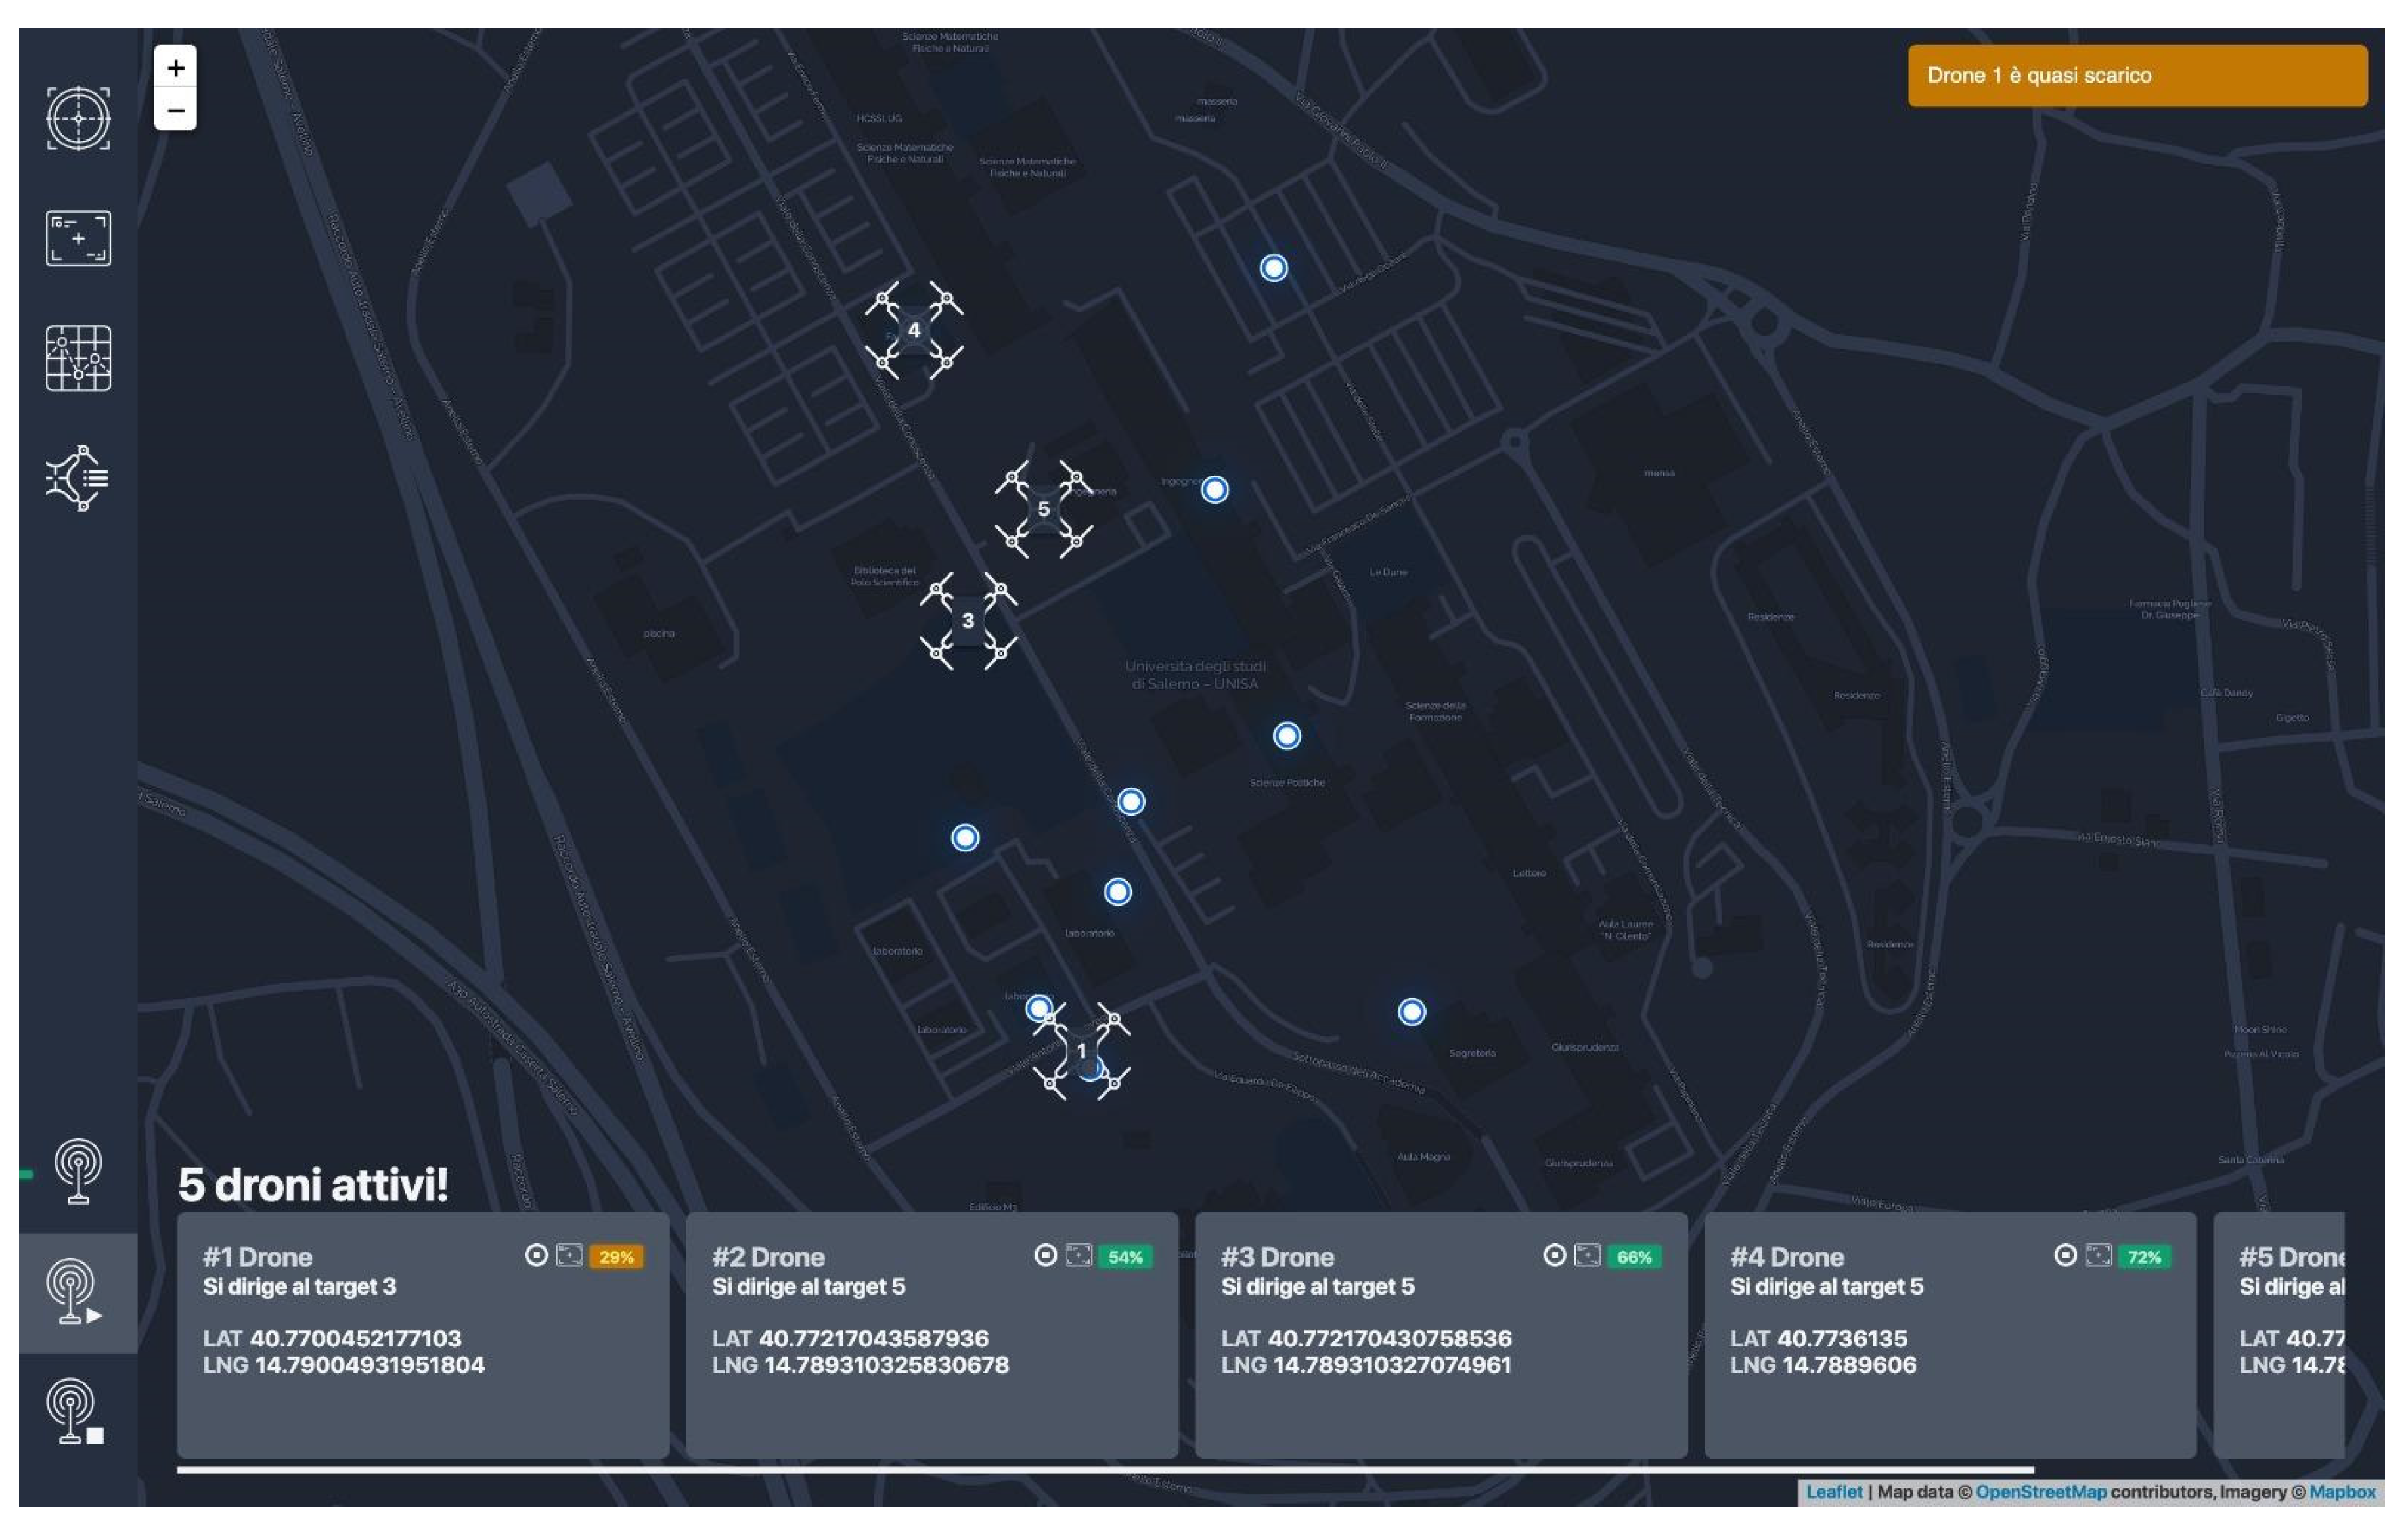Click the drone list icon in sidebar
Screen dimensions: 2408x1531
pos(78,478)
